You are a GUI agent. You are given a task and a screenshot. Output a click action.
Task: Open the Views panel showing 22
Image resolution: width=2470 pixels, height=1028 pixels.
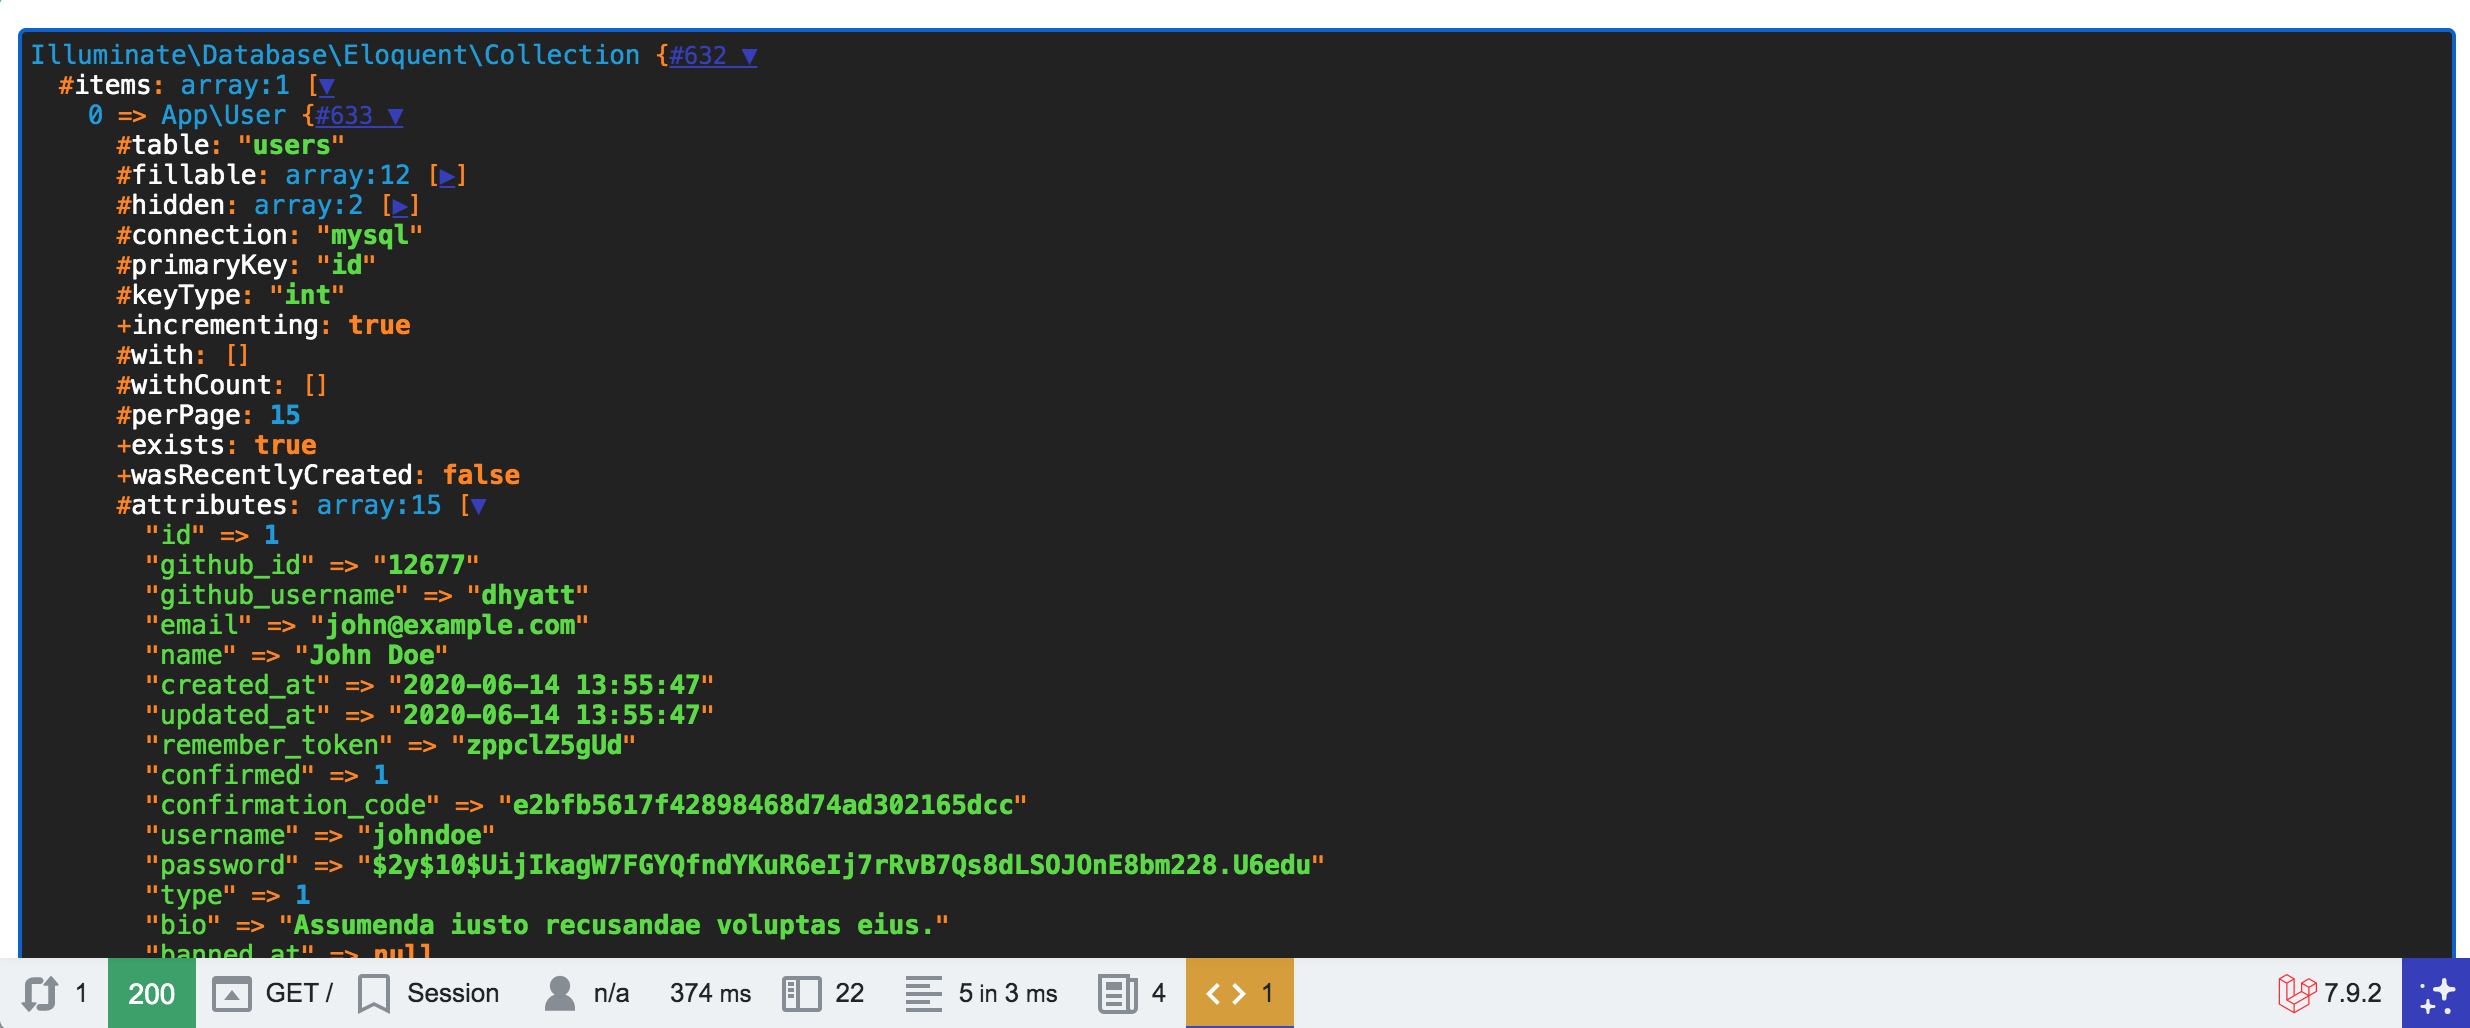(823, 993)
